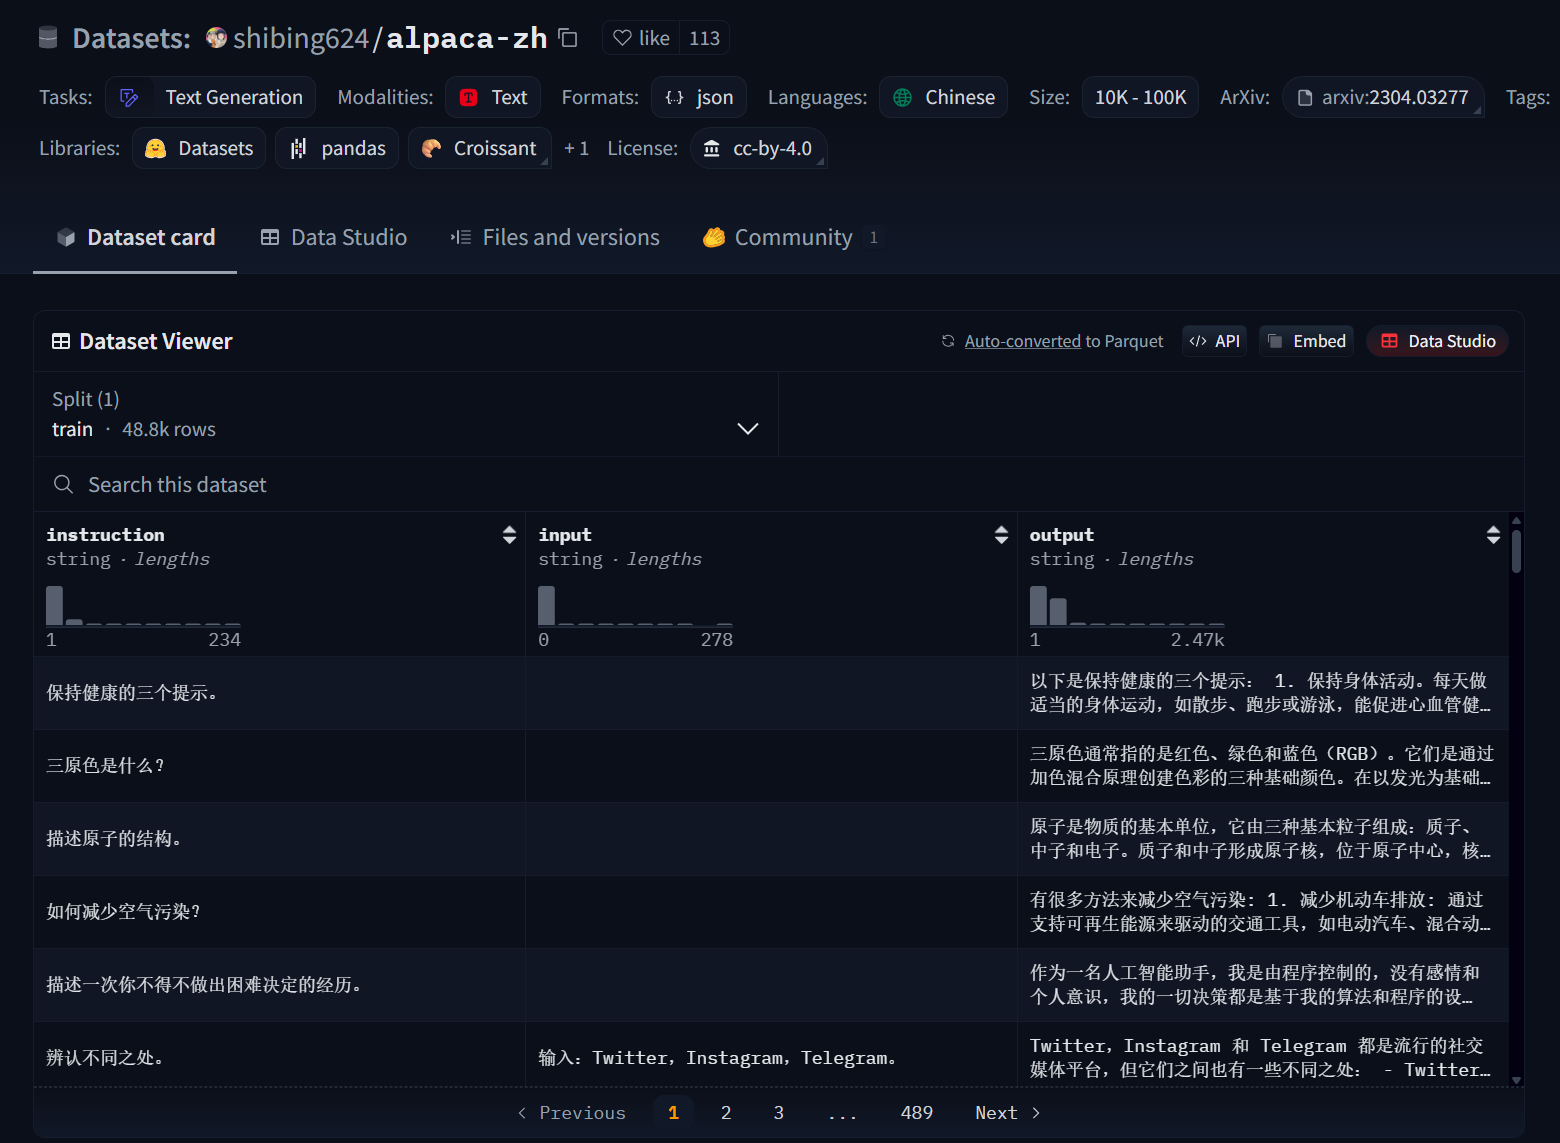The height and width of the screenshot is (1143, 1560).
Task: Copy dataset name with the copy icon
Action: [568, 38]
